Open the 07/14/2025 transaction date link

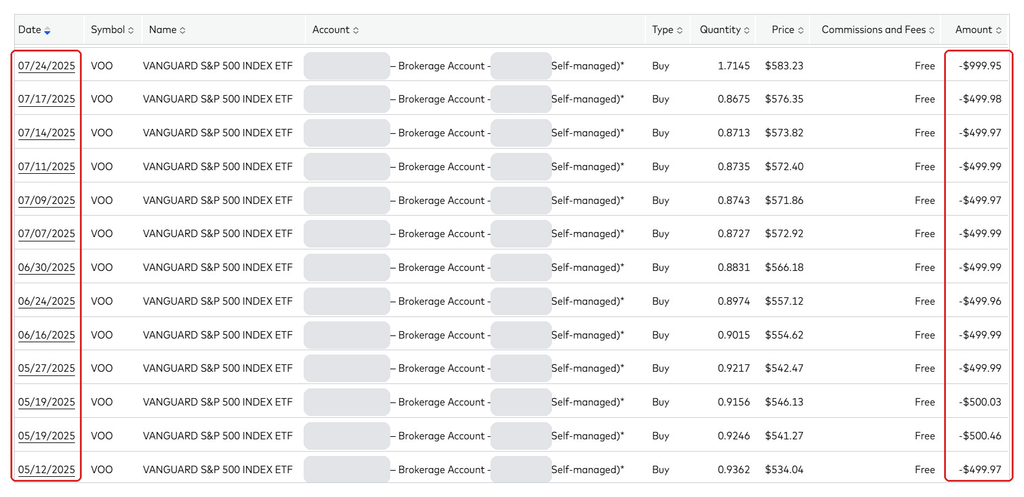46,133
